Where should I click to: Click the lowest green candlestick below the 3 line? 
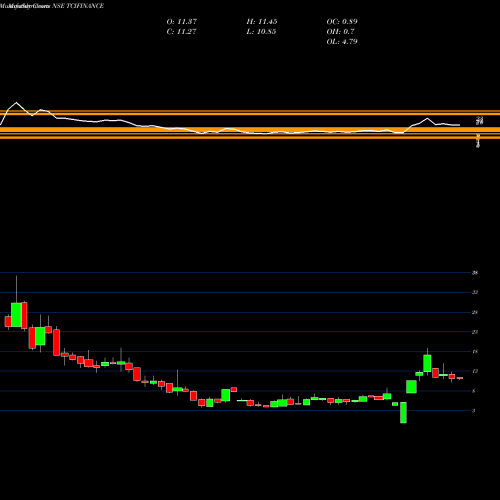(x=403, y=413)
